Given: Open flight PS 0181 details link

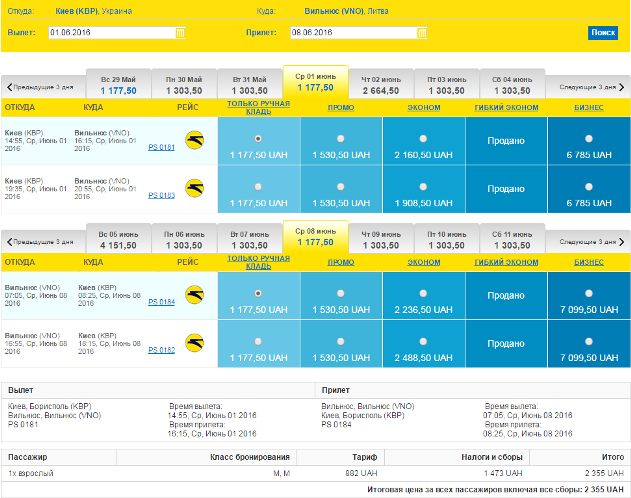Looking at the screenshot, I should pos(161,148).
